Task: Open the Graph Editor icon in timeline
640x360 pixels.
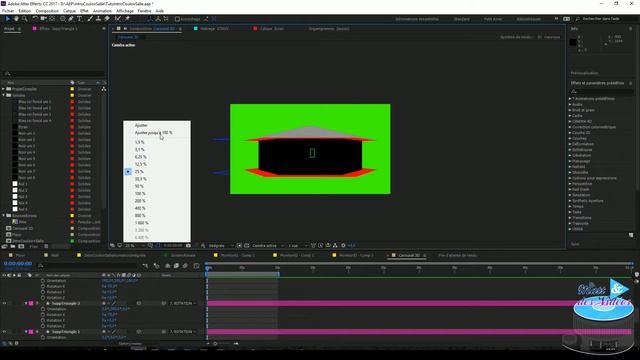Action: pos(196,266)
